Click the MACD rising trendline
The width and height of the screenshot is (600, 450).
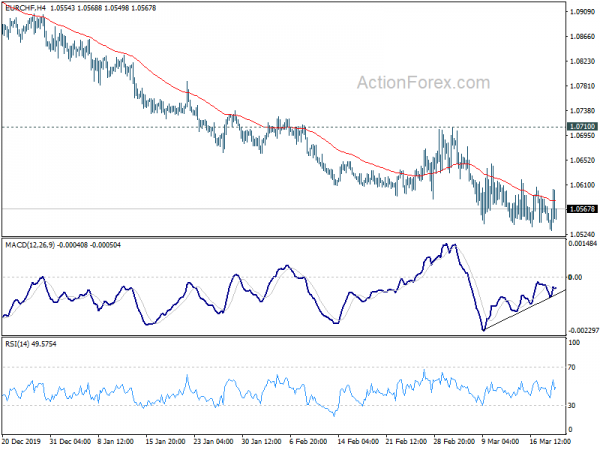pos(524,310)
